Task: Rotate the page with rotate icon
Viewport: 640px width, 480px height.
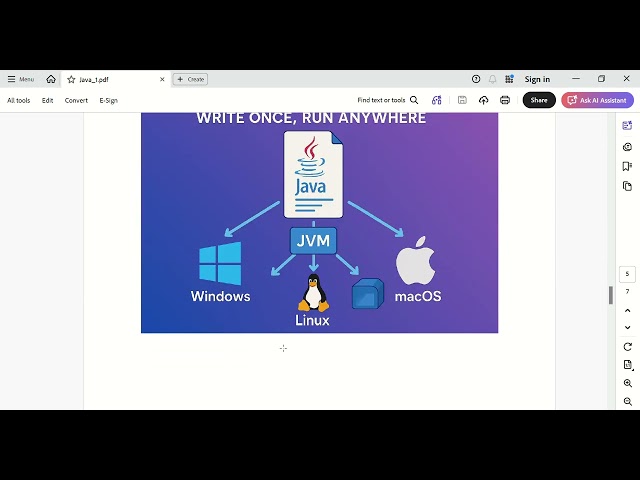Action: coord(628,347)
